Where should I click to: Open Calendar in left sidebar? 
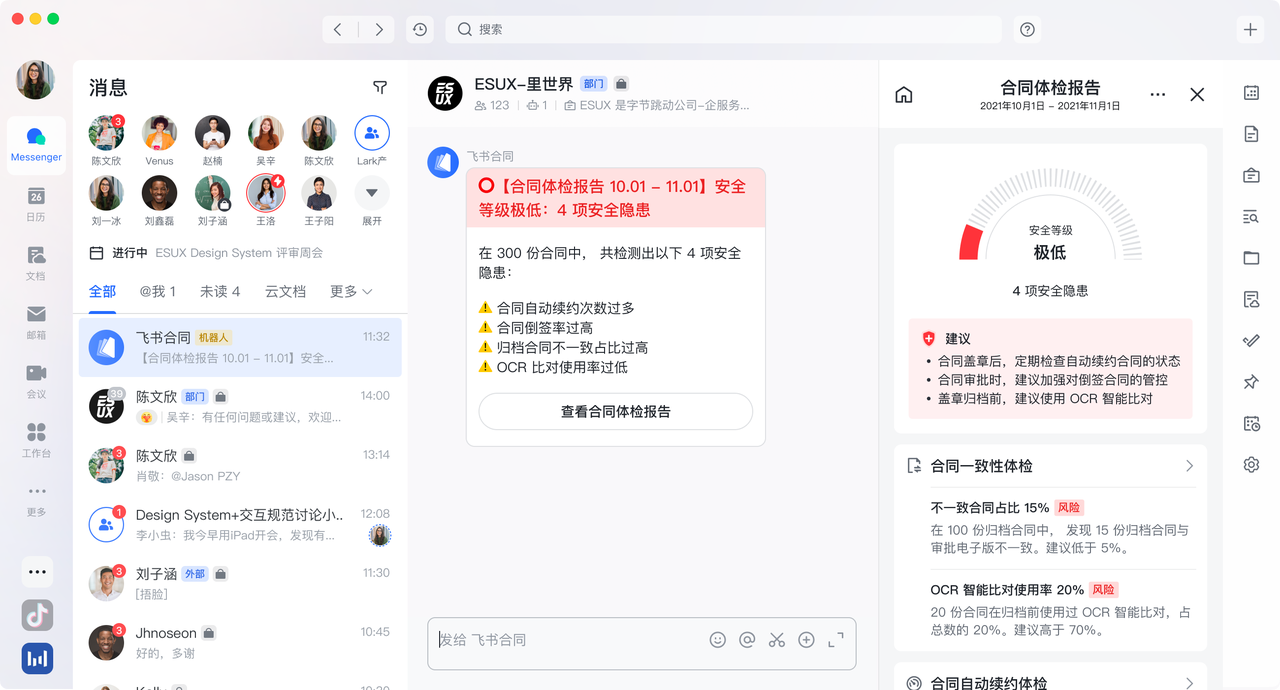(36, 205)
